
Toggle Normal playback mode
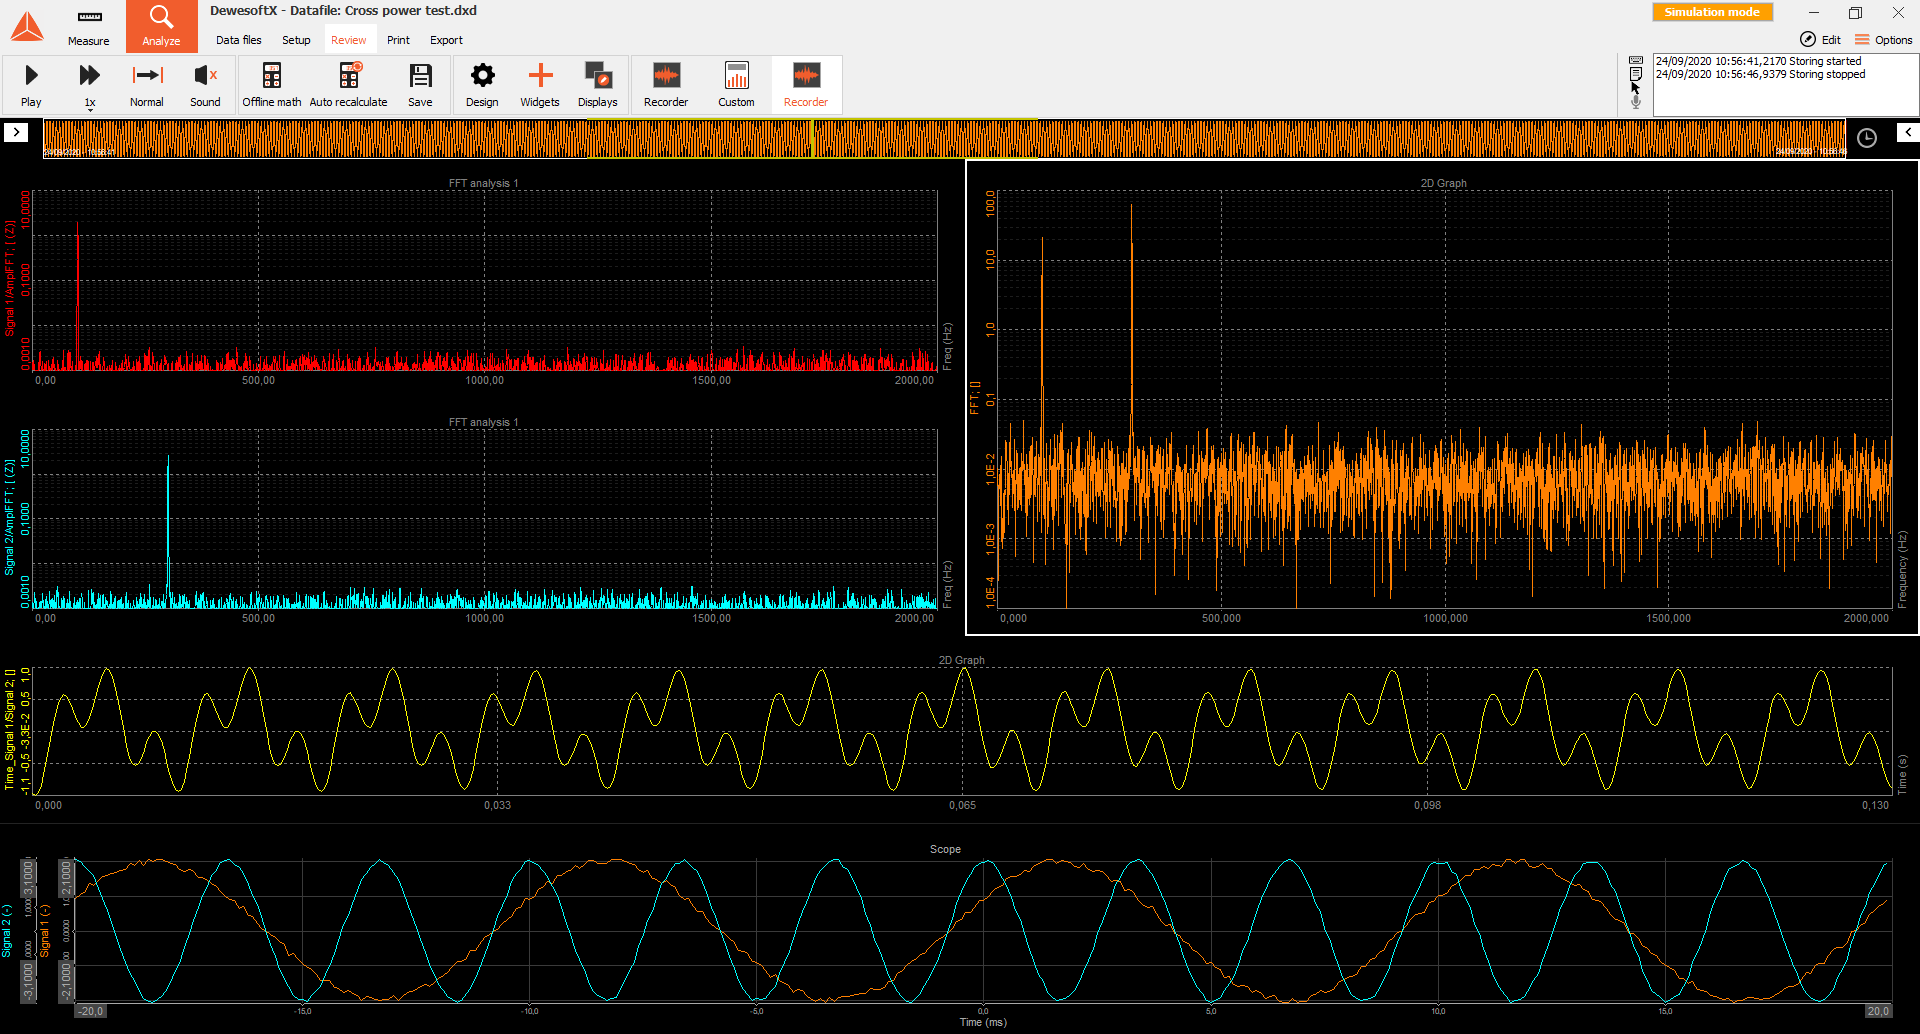point(147,84)
